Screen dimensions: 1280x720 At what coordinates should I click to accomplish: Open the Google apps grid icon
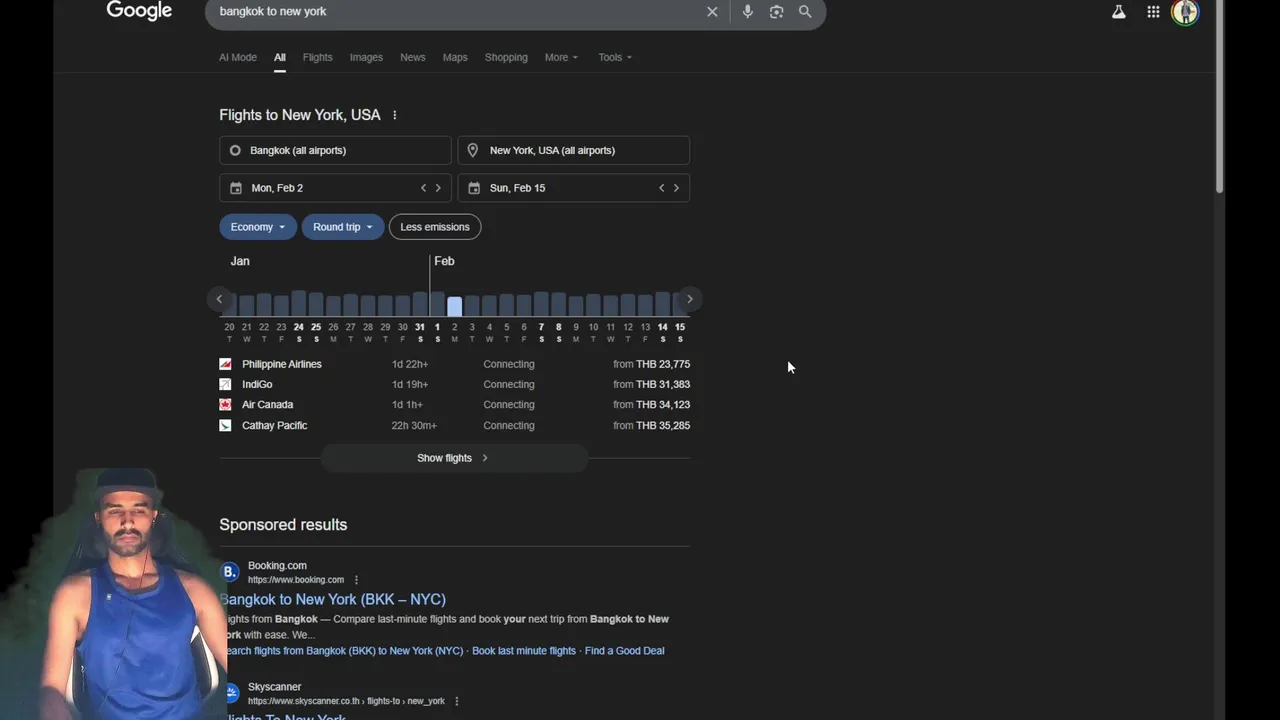(1153, 12)
